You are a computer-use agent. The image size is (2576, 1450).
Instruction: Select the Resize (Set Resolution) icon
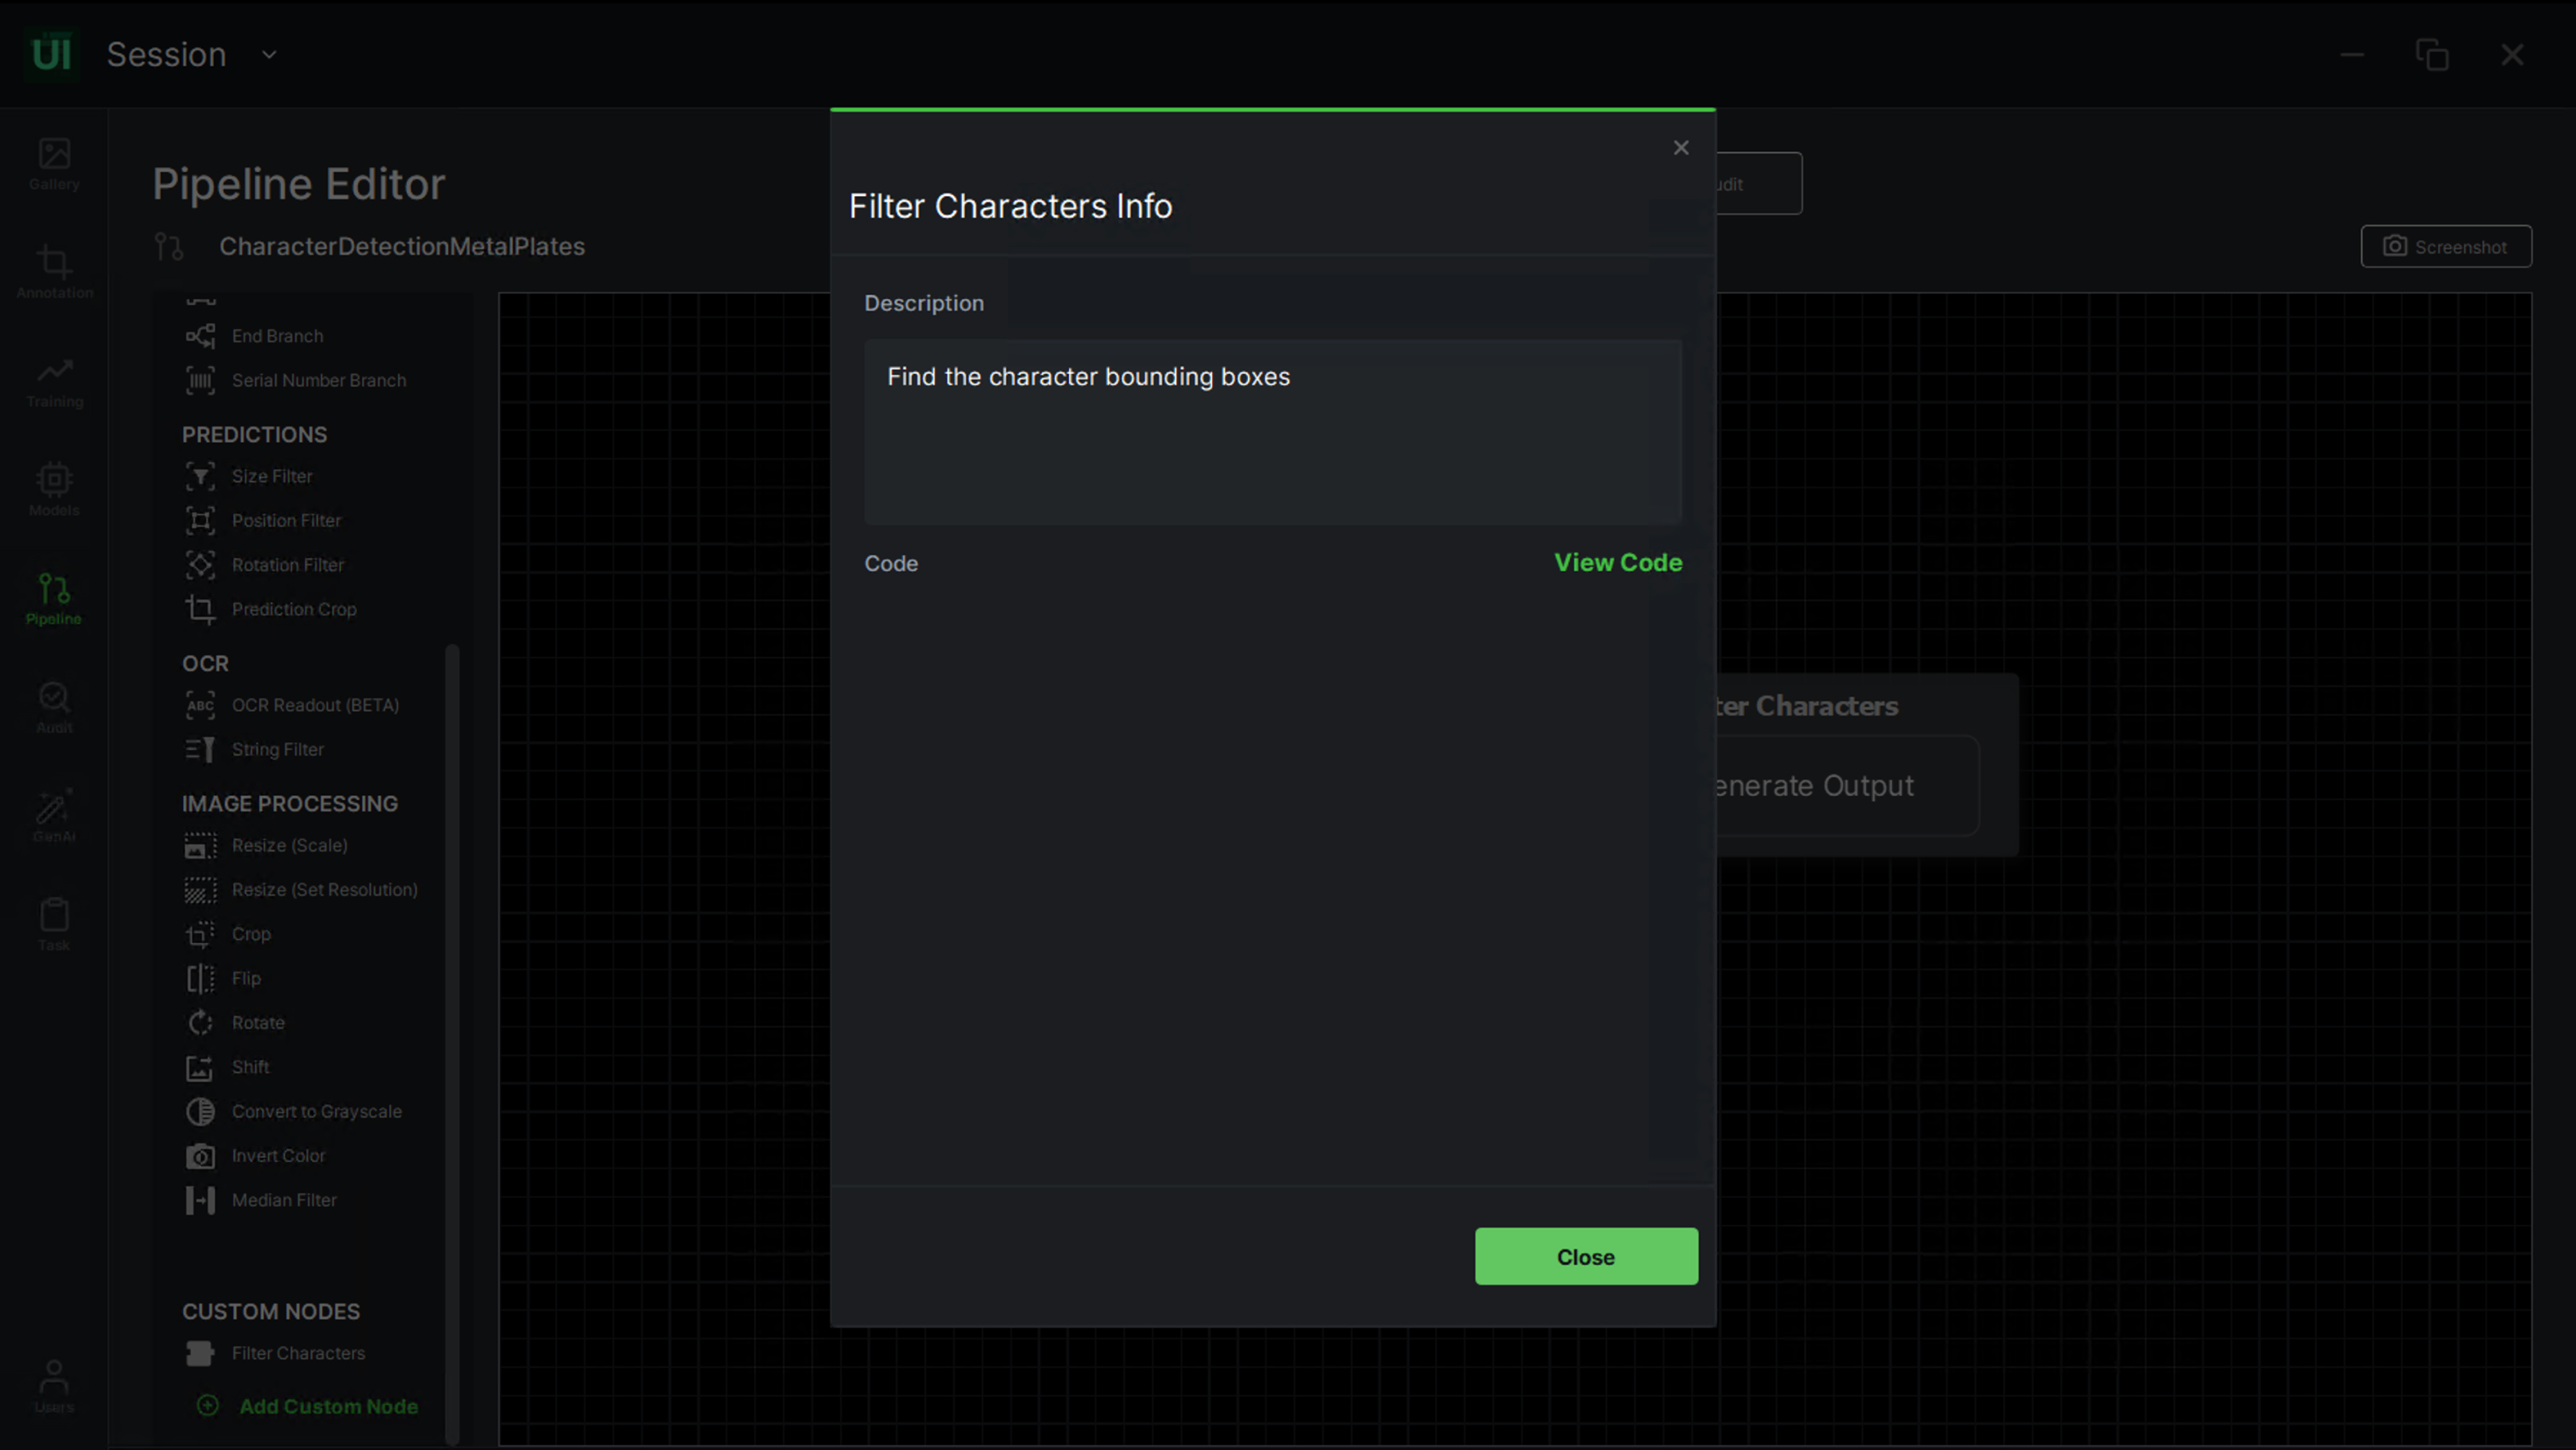(200, 890)
